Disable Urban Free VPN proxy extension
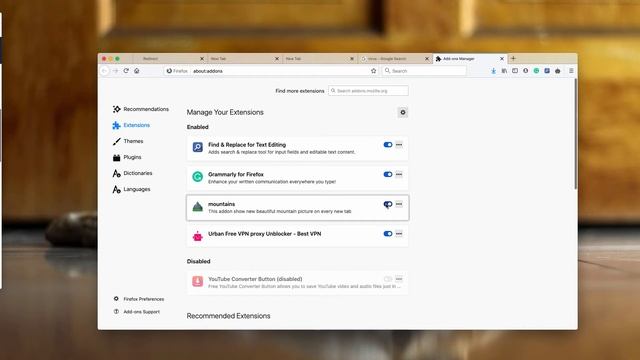This screenshot has width=640, height=360. tap(388, 233)
